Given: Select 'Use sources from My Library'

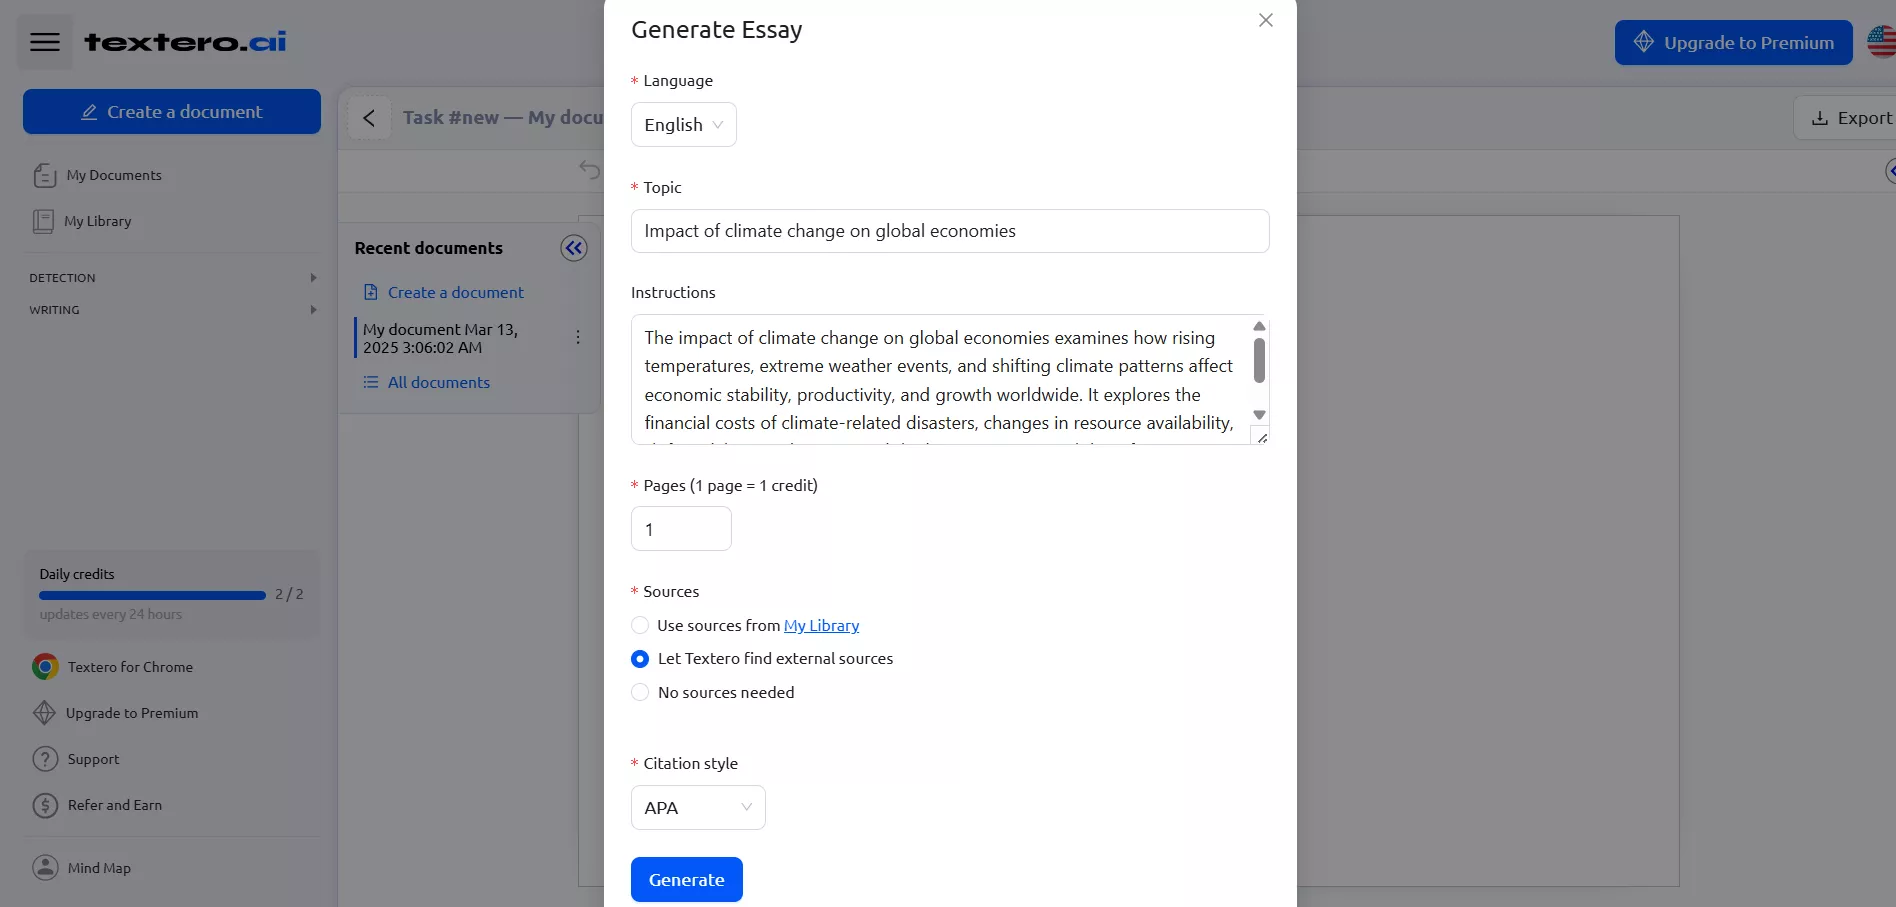Looking at the screenshot, I should coord(640,625).
